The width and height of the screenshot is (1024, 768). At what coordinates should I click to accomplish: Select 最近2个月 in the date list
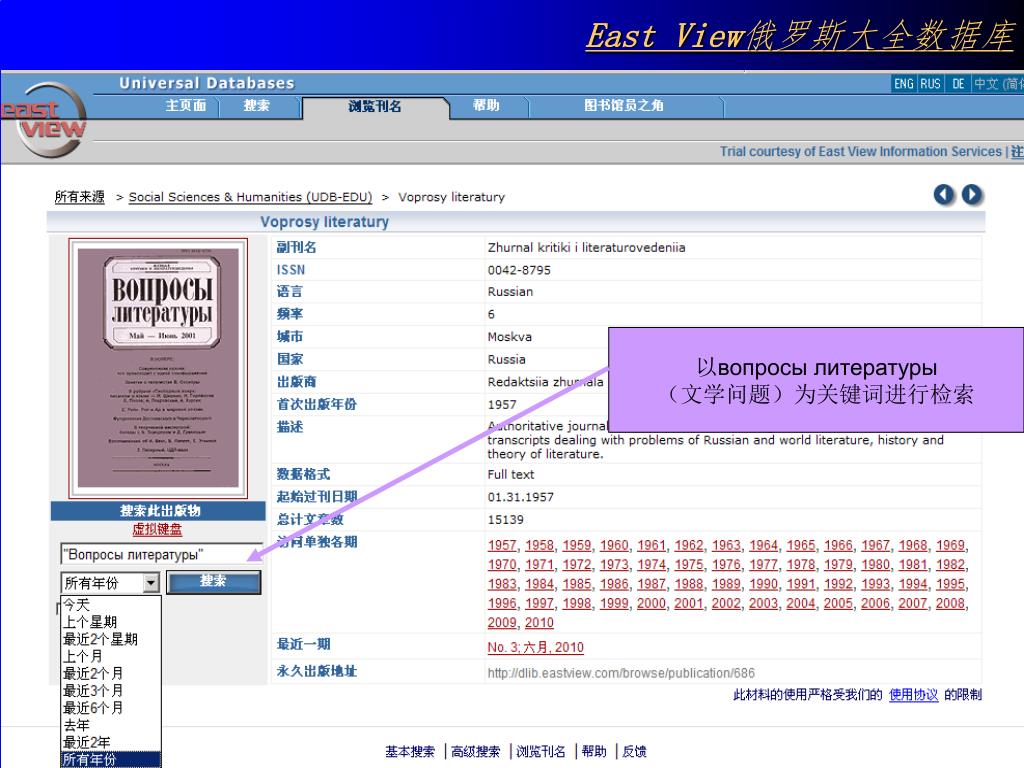(x=93, y=673)
